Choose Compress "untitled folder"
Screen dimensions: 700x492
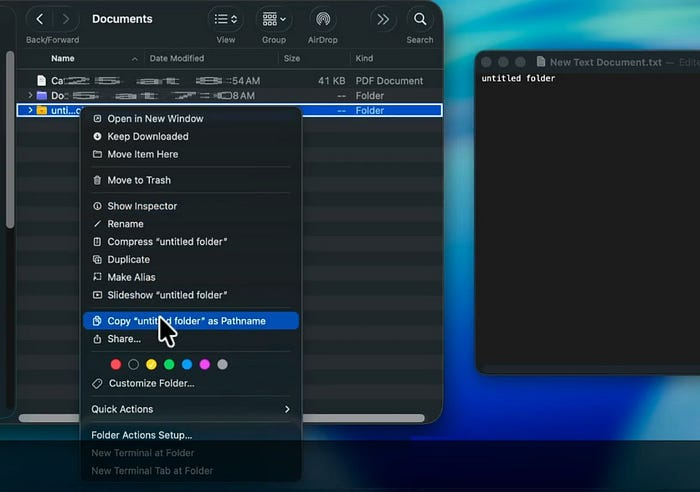point(191,242)
